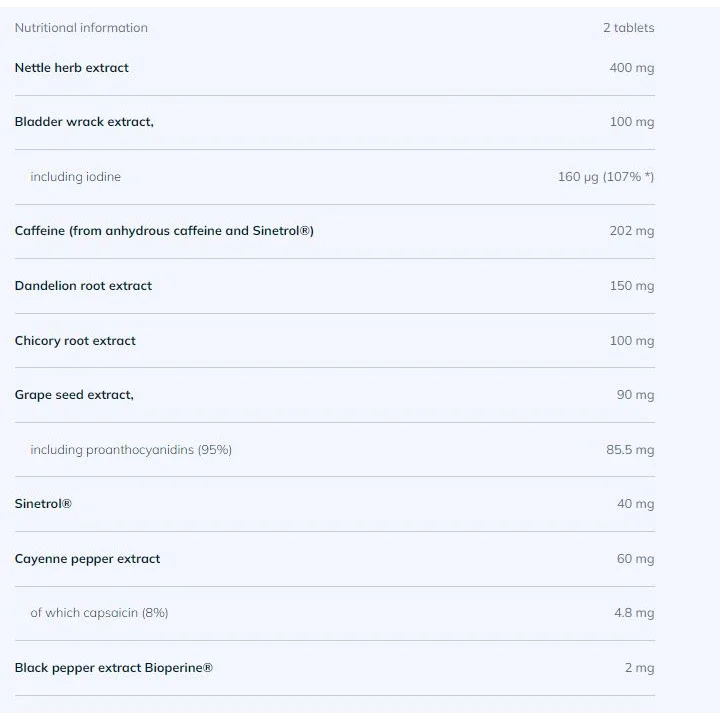Image resolution: width=720 pixels, height=720 pixels.
Task: Click Cayenne pepper extract label
Action: [87, 559]
